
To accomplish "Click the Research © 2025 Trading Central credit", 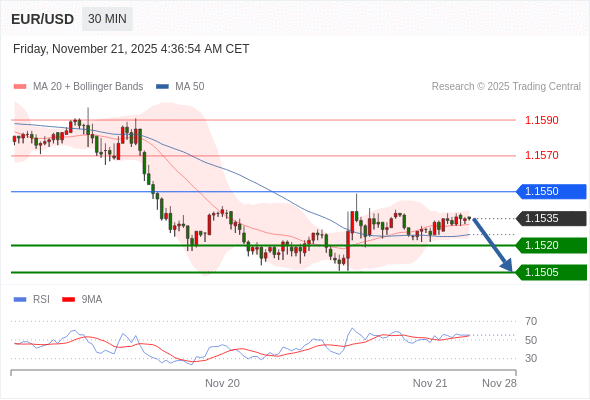I will 506,87.
